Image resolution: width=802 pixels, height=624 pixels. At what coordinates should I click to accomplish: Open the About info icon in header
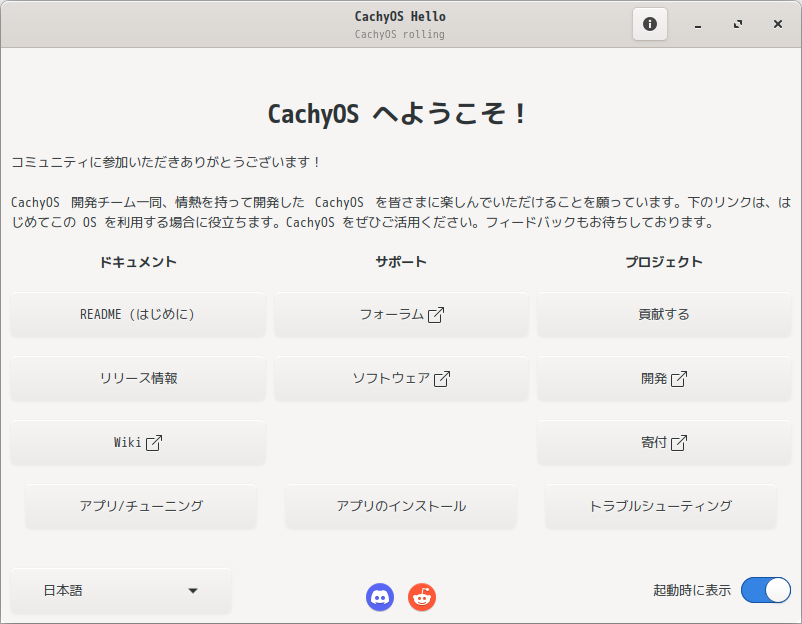650,24
